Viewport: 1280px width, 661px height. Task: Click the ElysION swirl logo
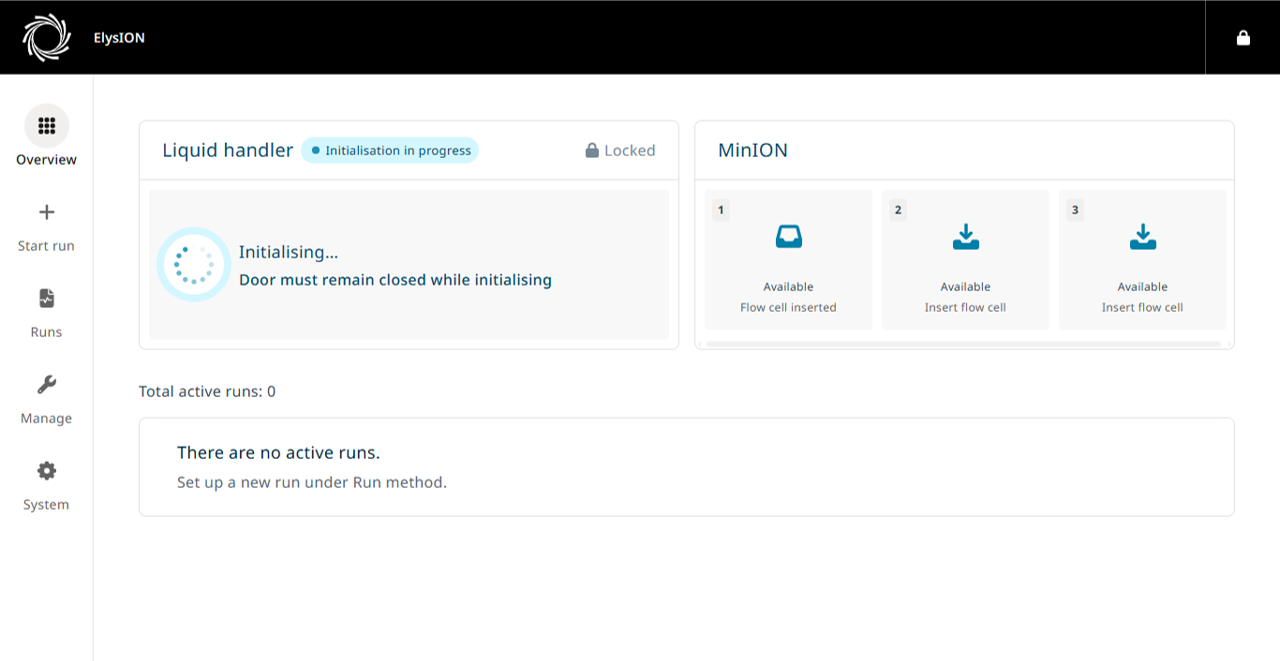[x=47, y=38]
